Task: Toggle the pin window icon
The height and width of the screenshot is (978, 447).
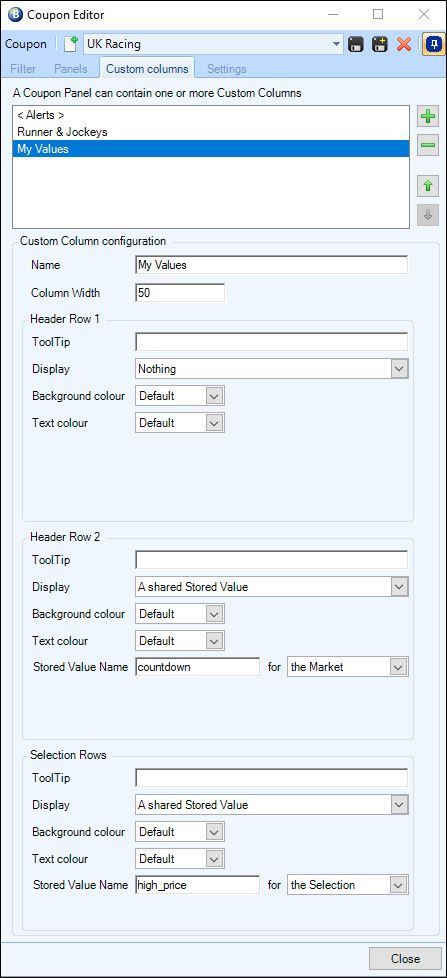Action: [433, 44]
